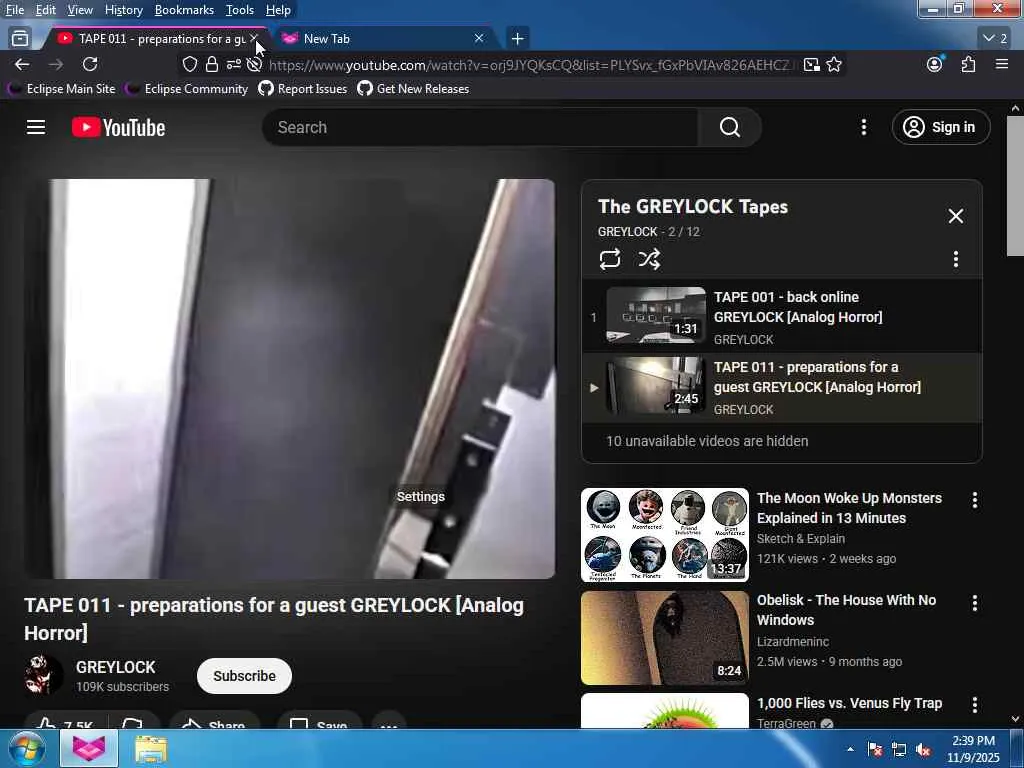The width and height of the screenshot is (1024, 768).
Task: Open YouTube settings three-dot menu
Action: [863, 127]
